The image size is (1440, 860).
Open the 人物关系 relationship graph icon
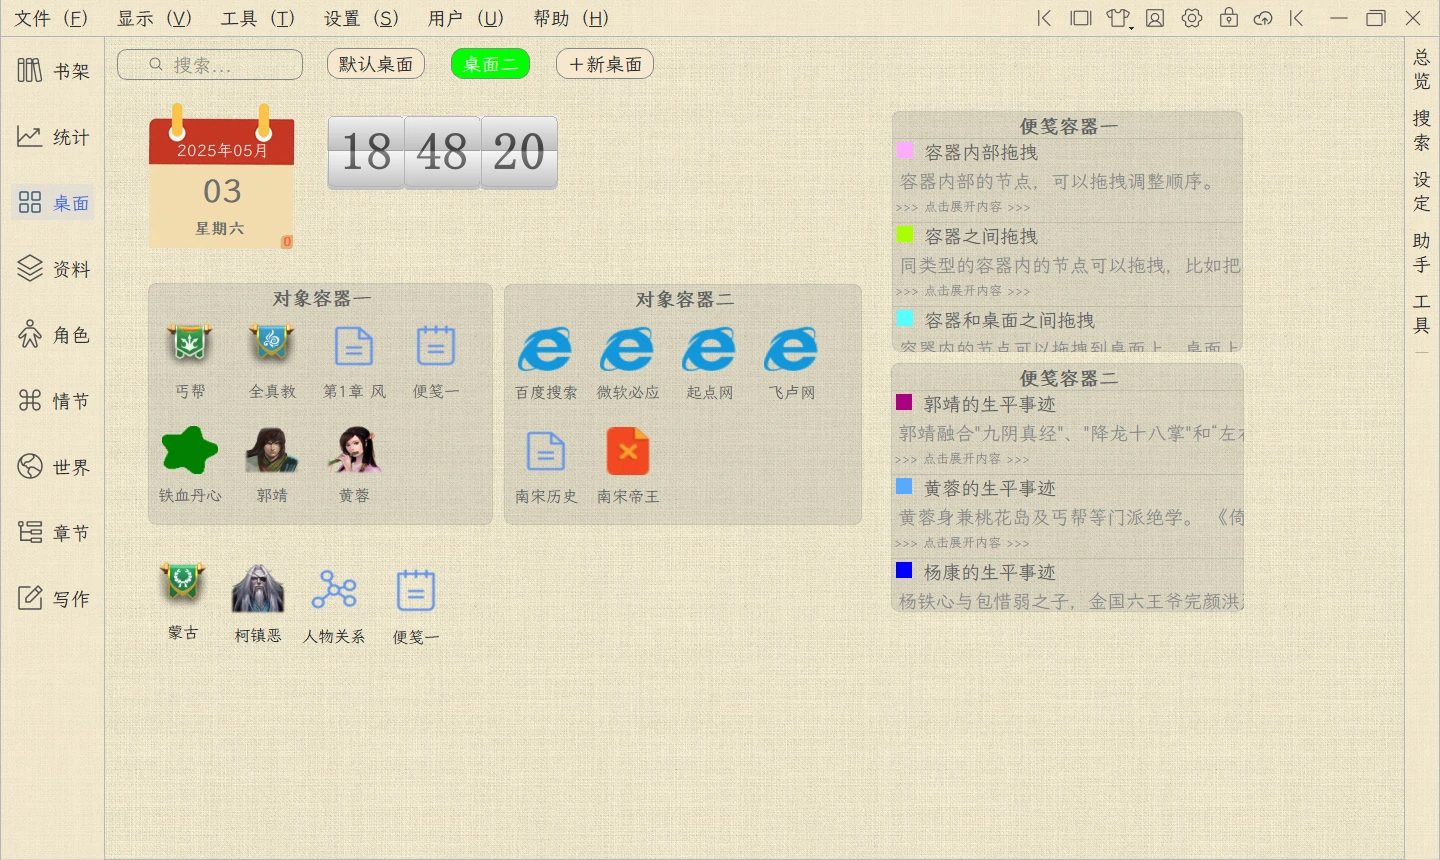pos(334,590)
